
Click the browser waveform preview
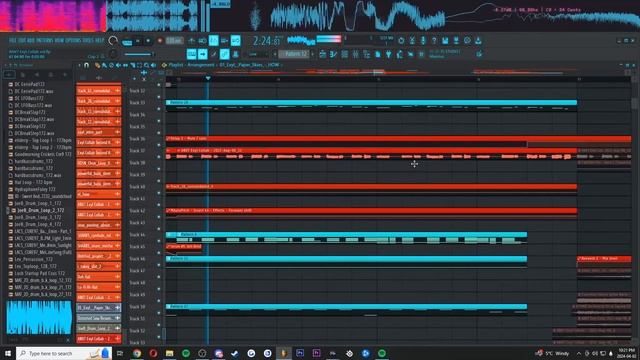(39, 317)
